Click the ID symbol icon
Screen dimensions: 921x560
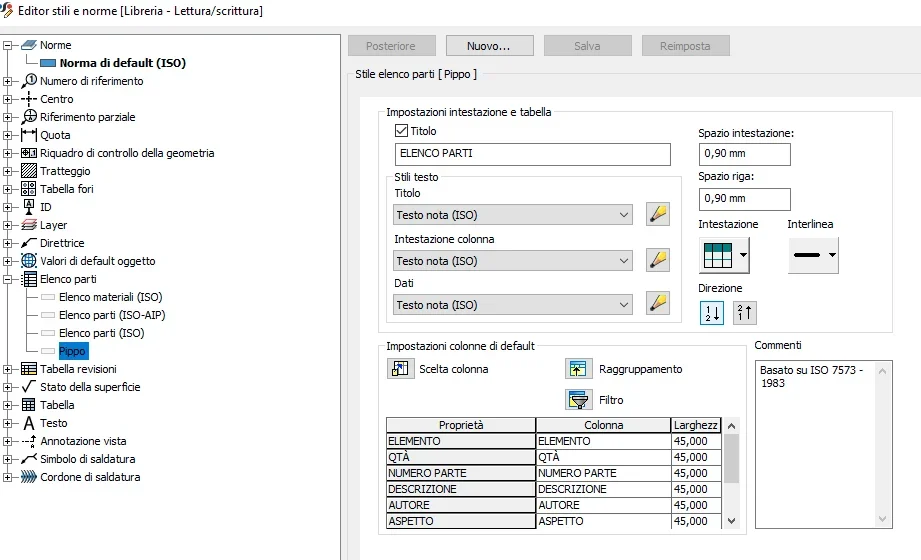29,207
